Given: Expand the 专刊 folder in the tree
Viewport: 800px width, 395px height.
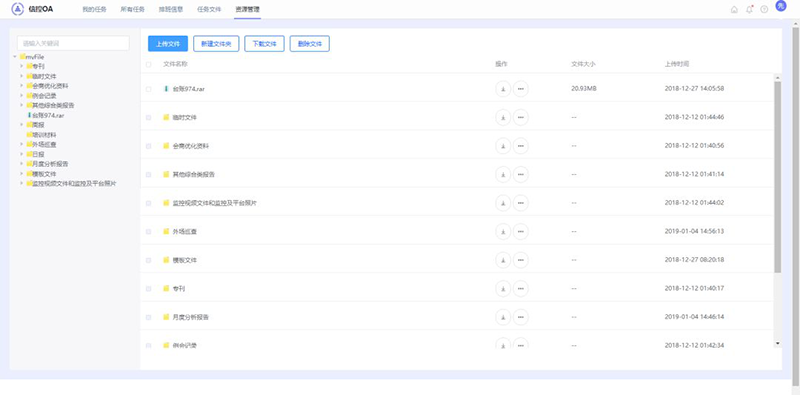Looking at the screenshot, I should pyautogui.click(x=21, y=66).
